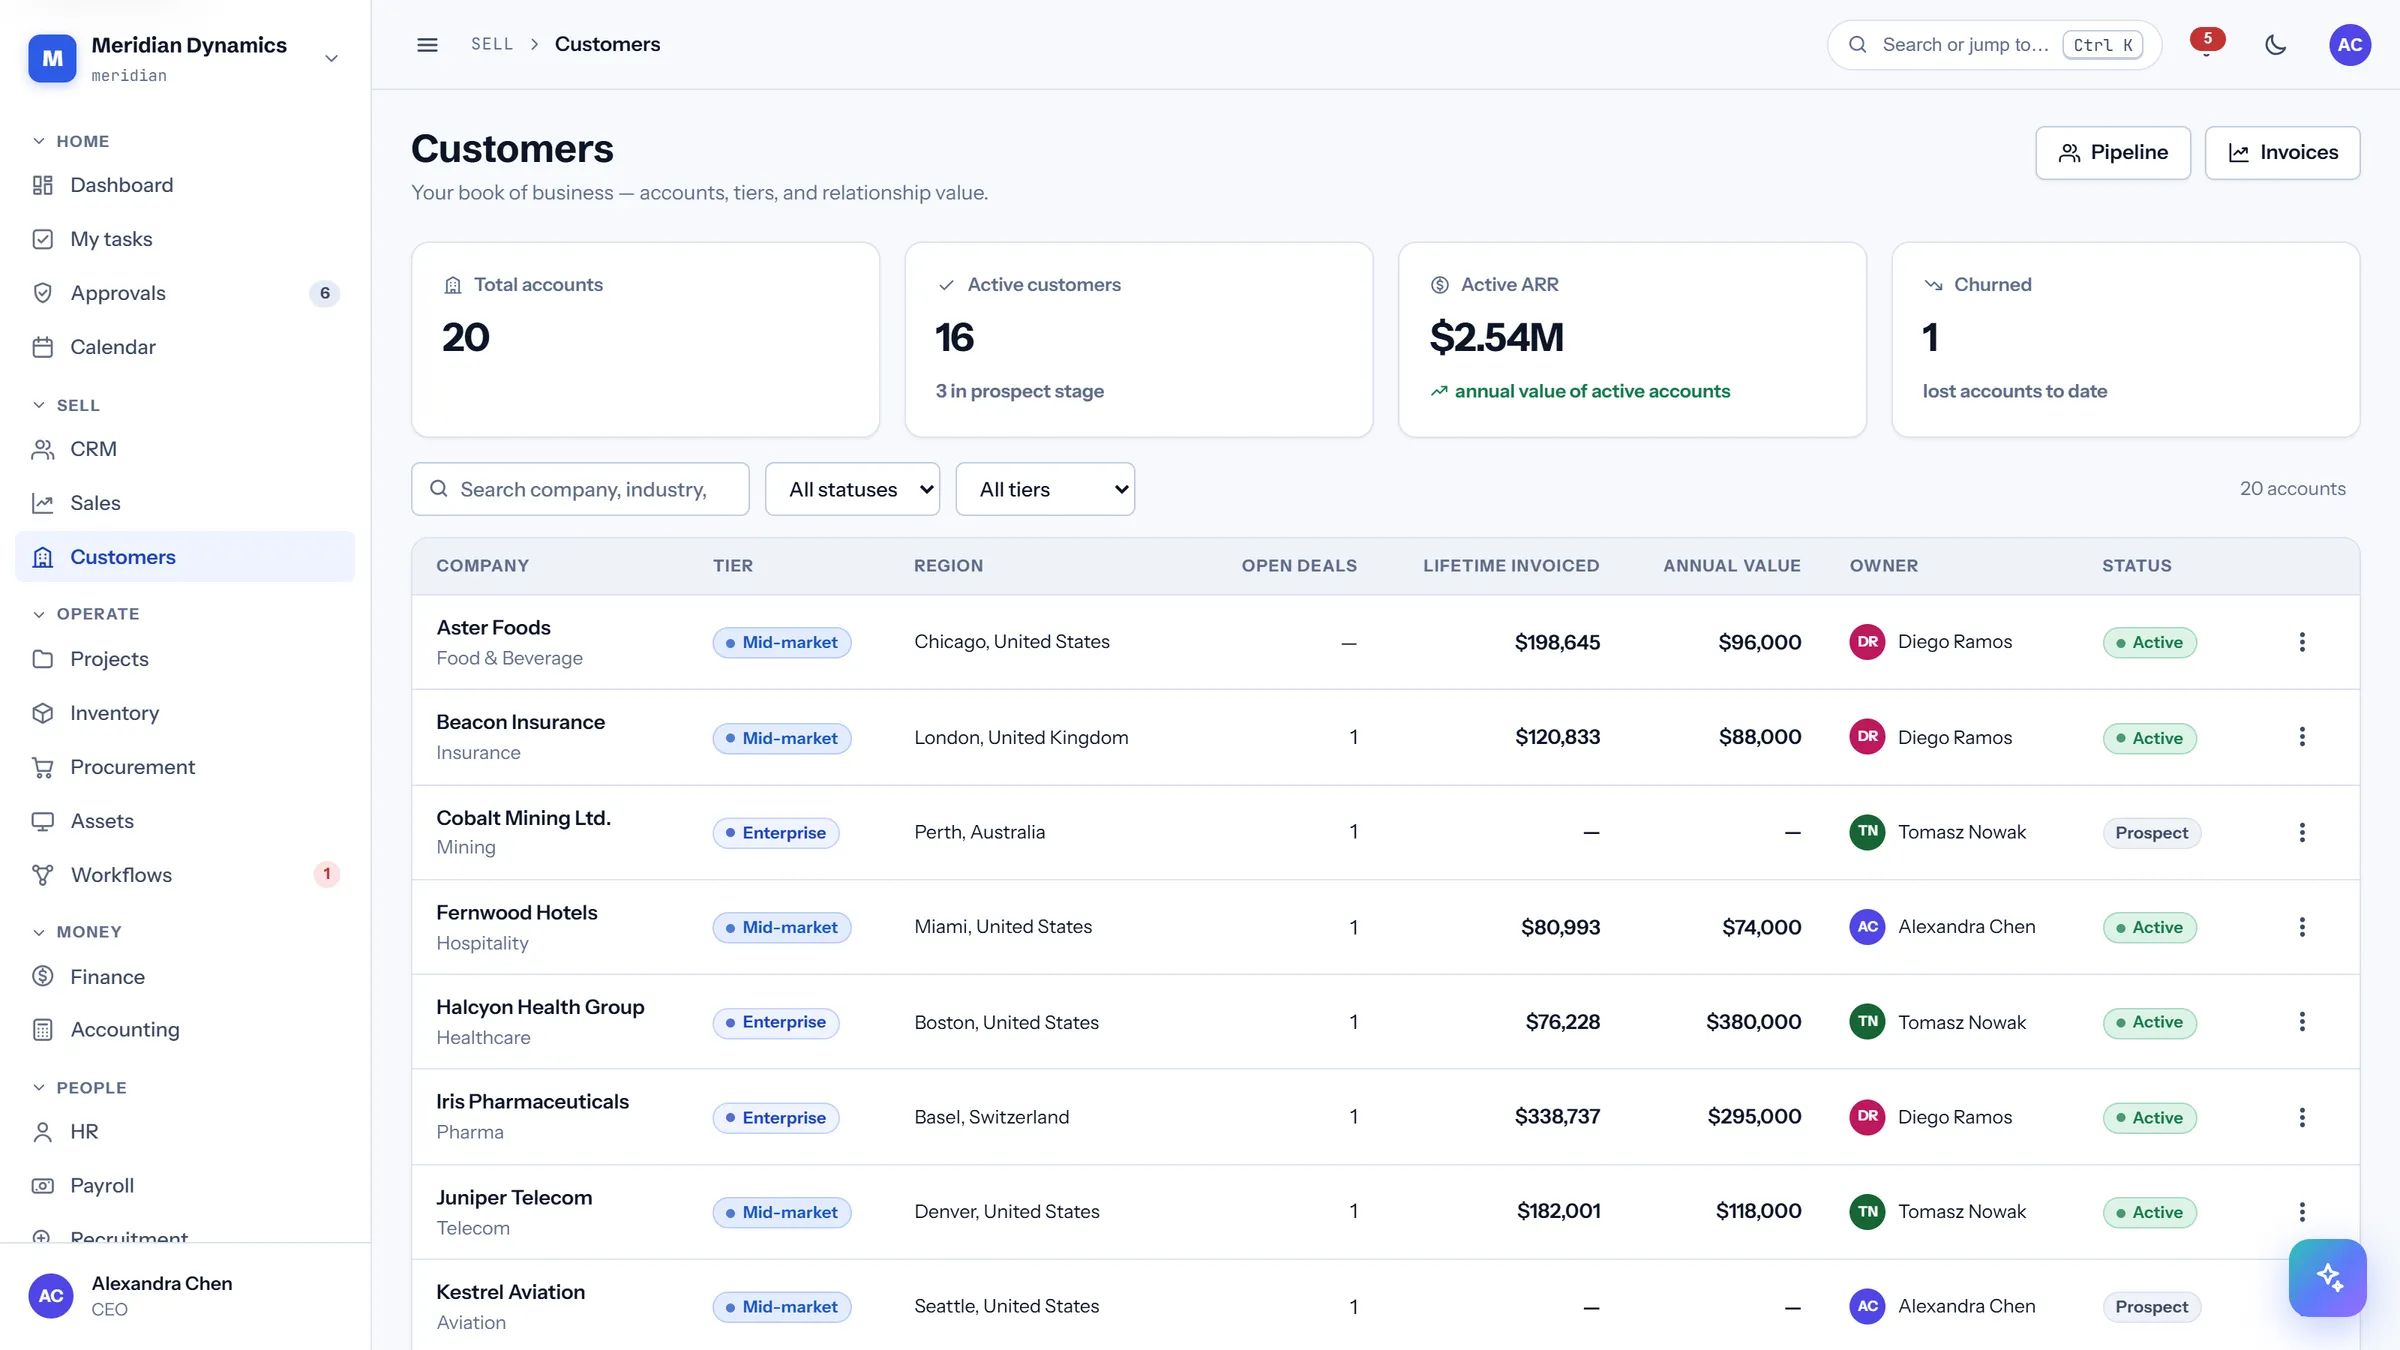
Task: Open the Dashboard sidebar item
Action: (x=185, y=185)
